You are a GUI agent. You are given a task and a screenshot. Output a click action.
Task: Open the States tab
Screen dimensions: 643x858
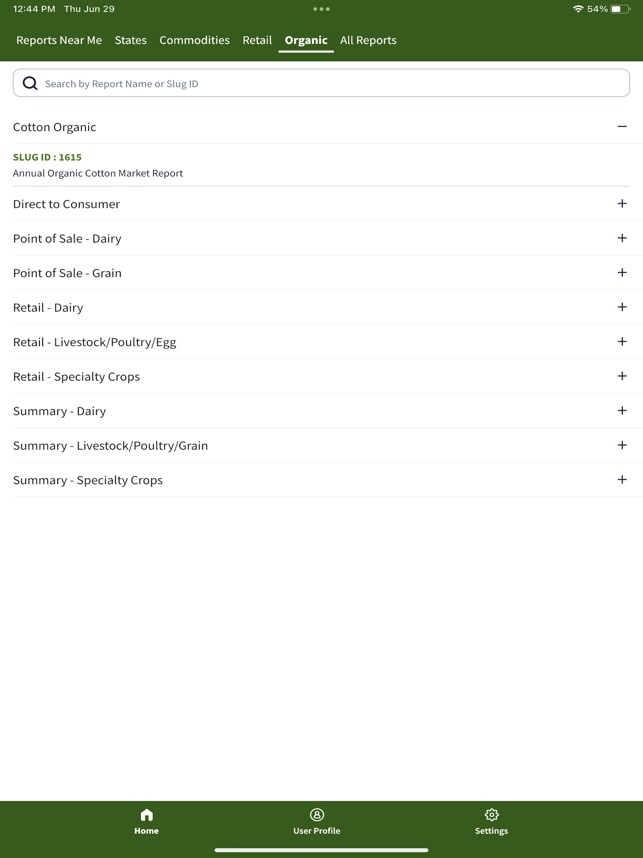click(x=130, y=40)
